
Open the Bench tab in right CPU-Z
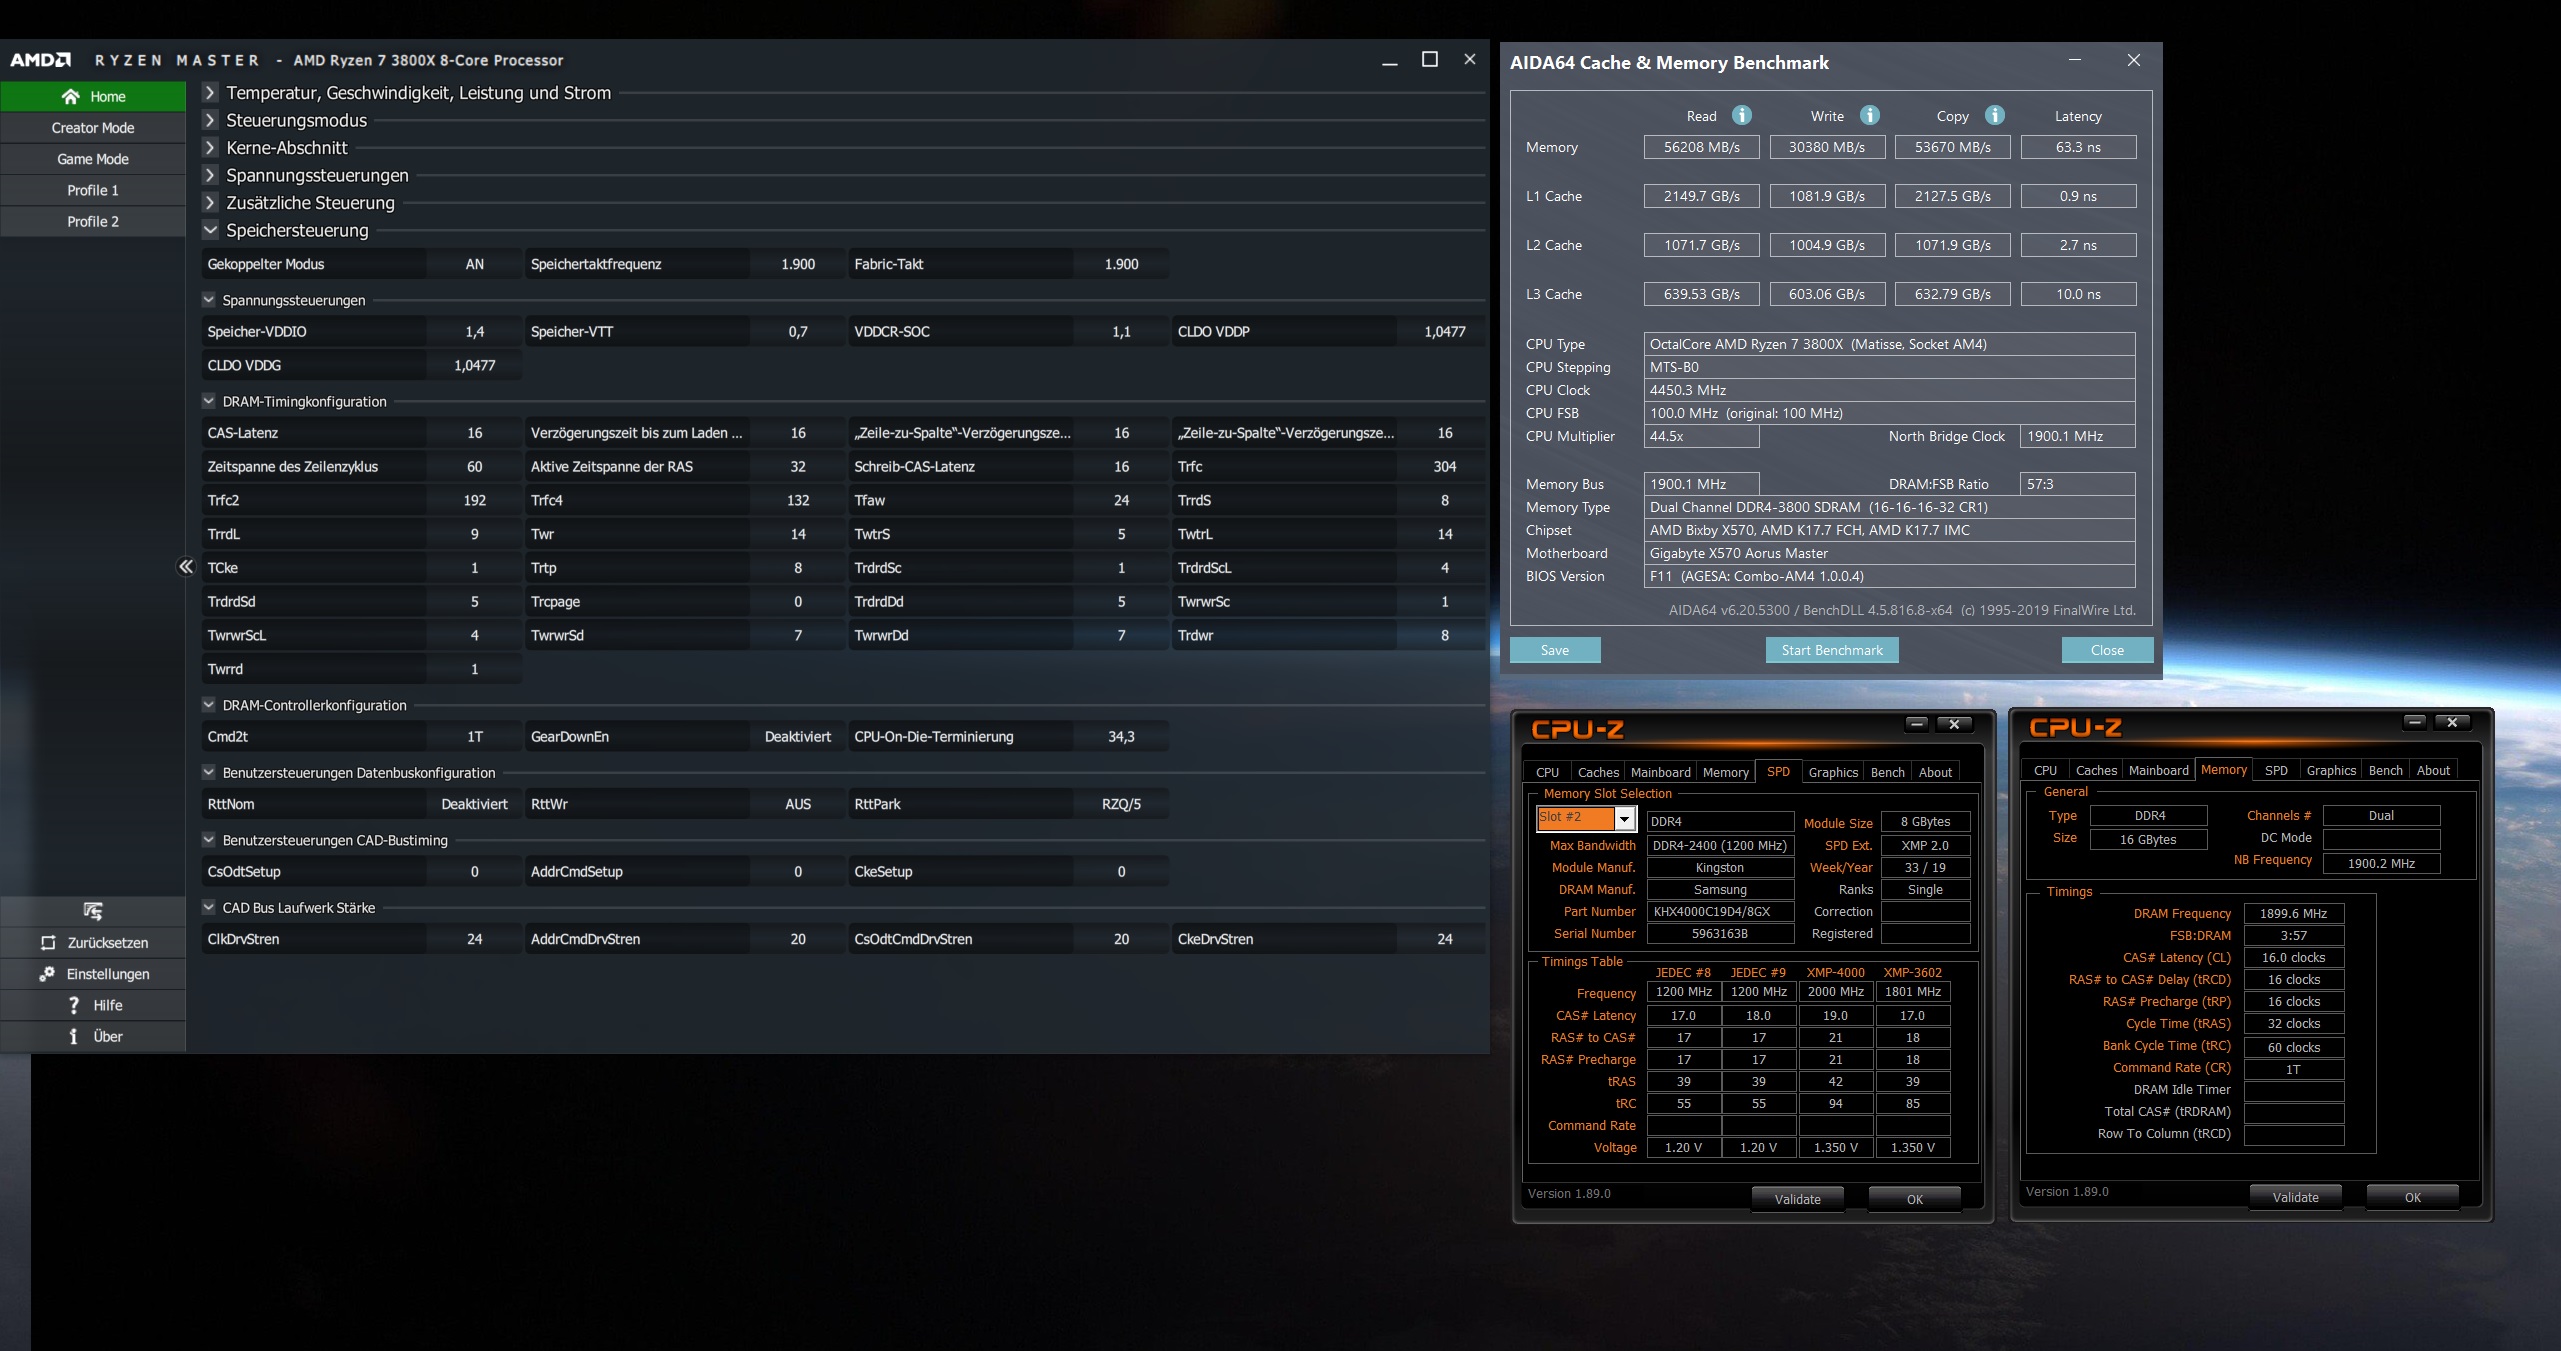click(2385, 770)
